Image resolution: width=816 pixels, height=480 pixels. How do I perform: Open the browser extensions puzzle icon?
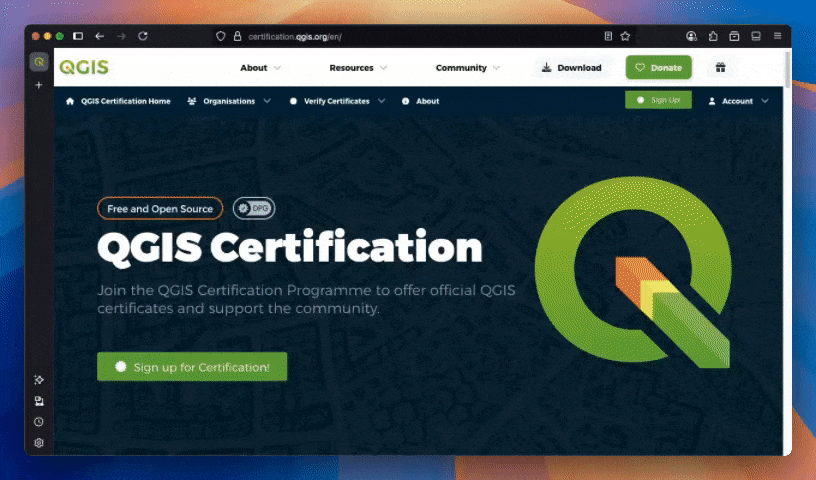click(x=713, y=36)
